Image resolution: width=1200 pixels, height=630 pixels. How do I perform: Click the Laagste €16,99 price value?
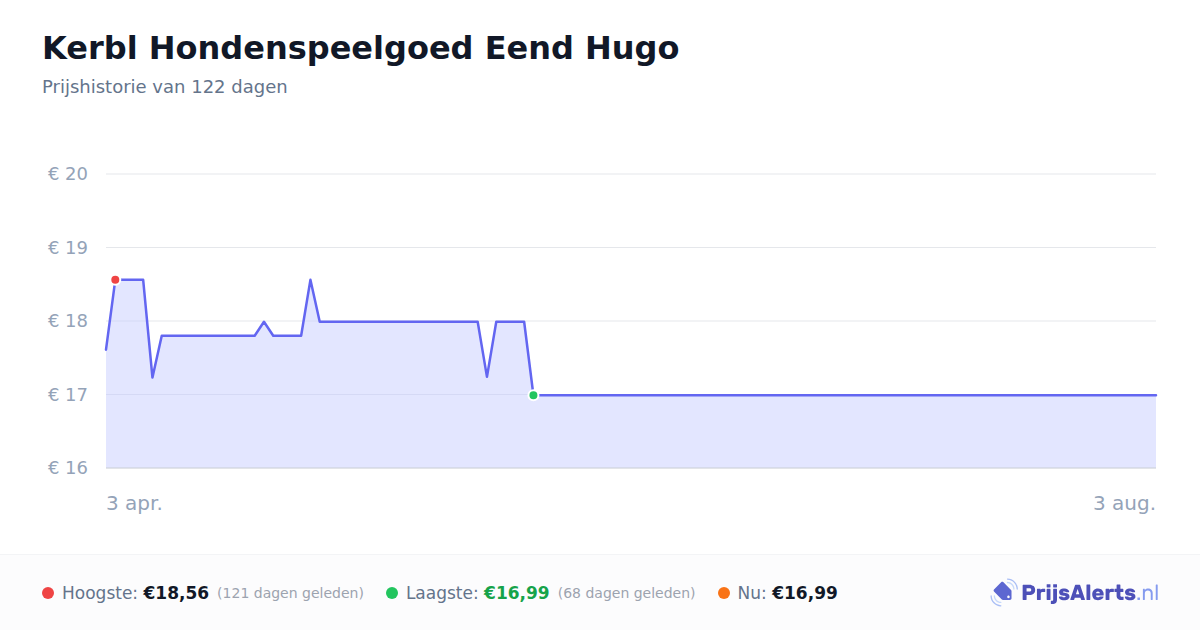(517, 593)
